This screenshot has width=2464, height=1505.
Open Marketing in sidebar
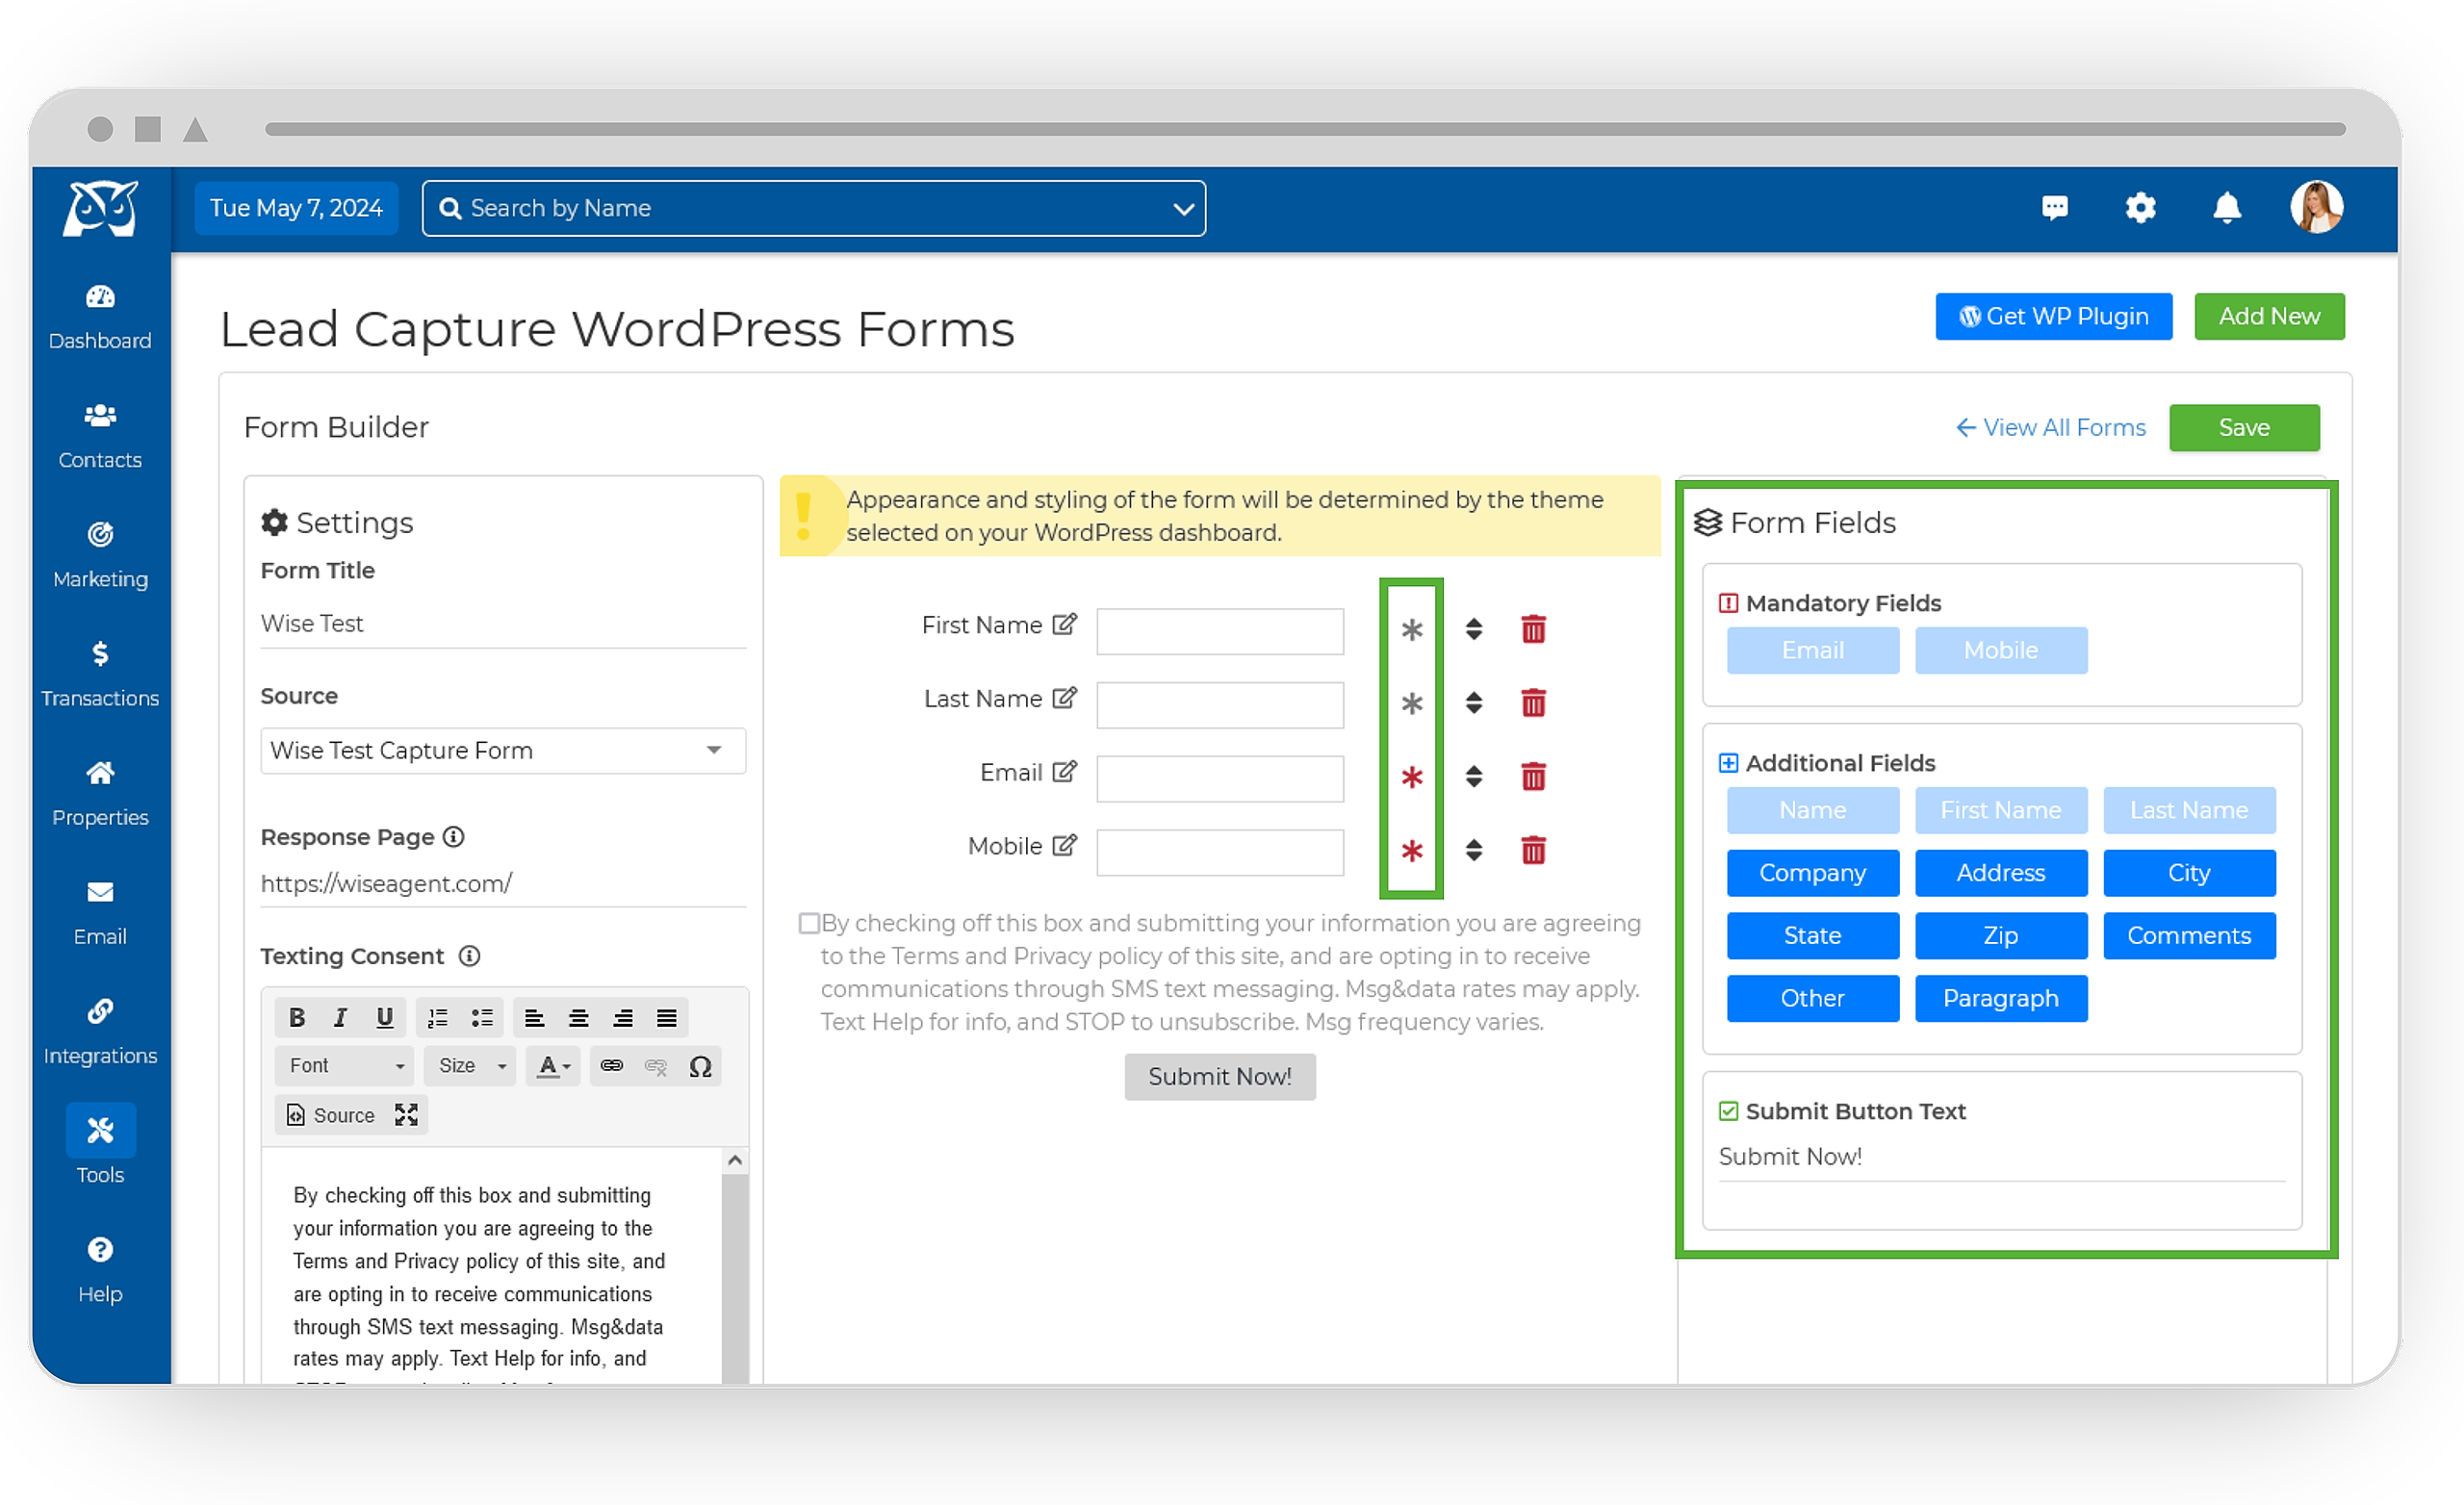(100, 555)
